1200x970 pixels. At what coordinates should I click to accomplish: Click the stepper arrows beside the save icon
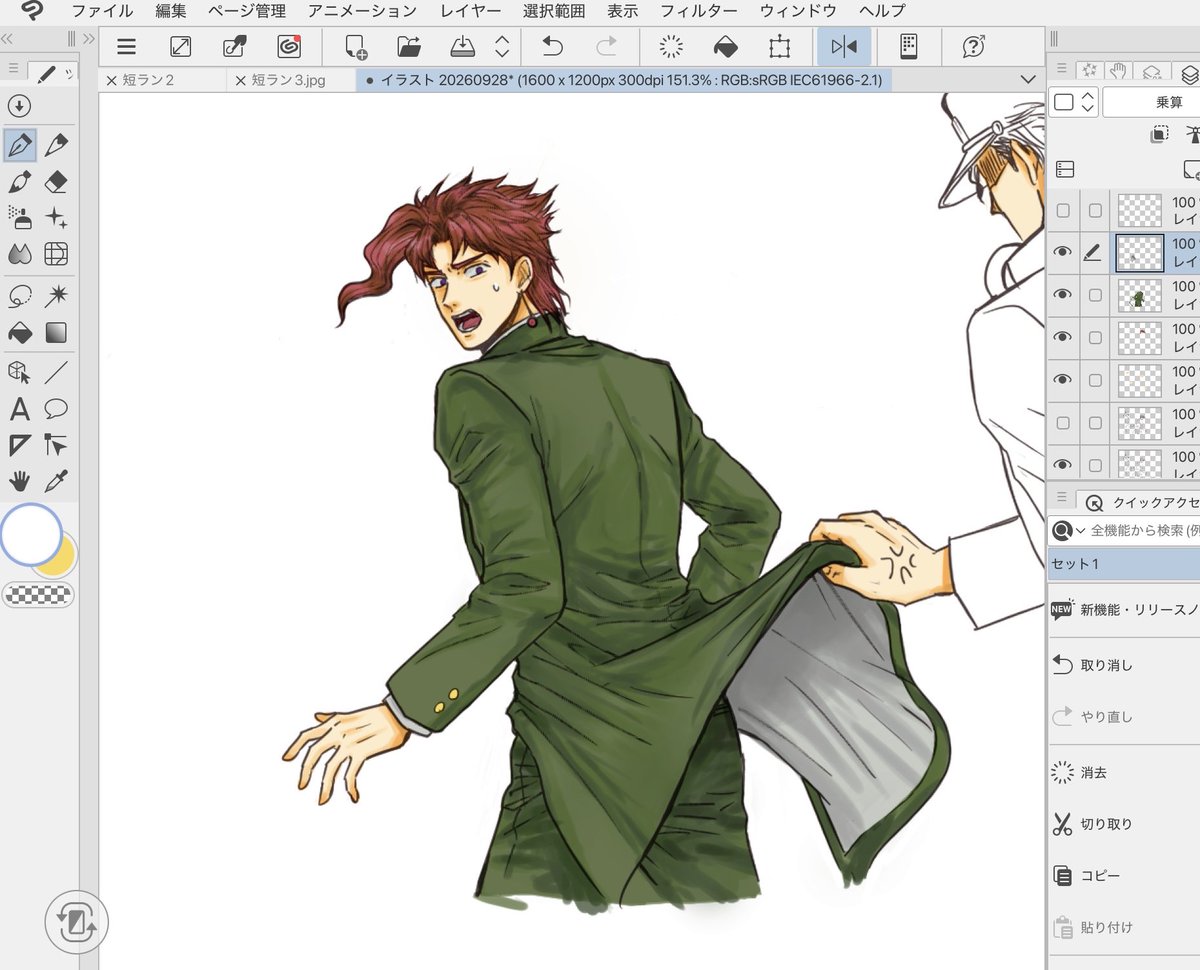pos(503,46)
